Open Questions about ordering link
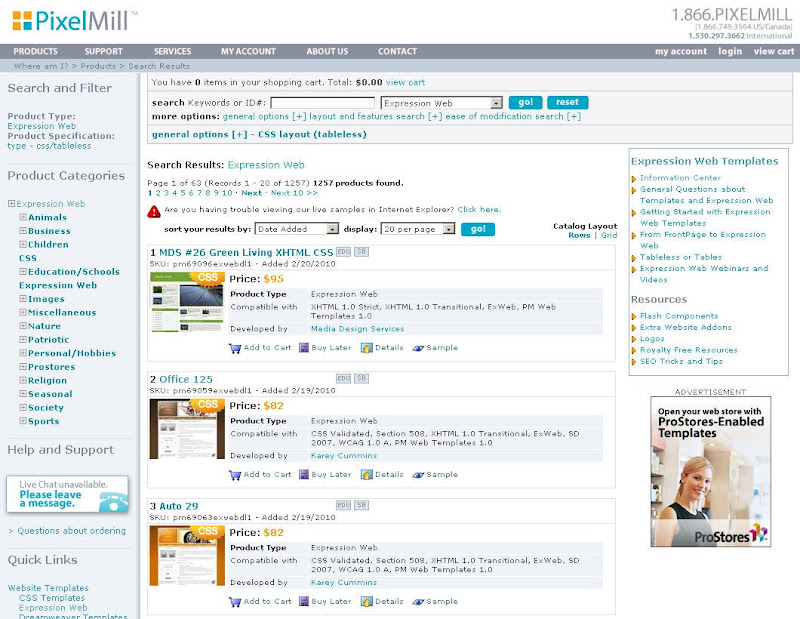This screenshot has height=619, width=800. point(71,531)
